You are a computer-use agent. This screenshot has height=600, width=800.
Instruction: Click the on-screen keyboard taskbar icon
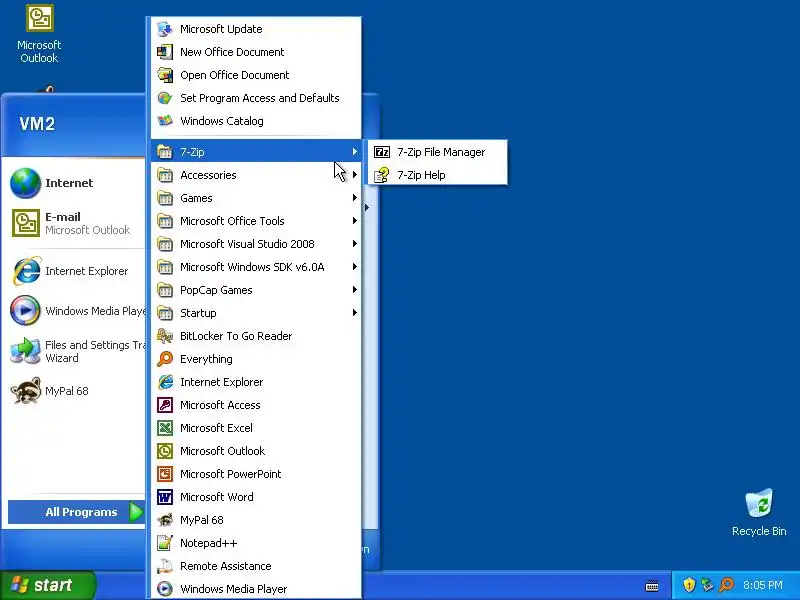point(652,585)
